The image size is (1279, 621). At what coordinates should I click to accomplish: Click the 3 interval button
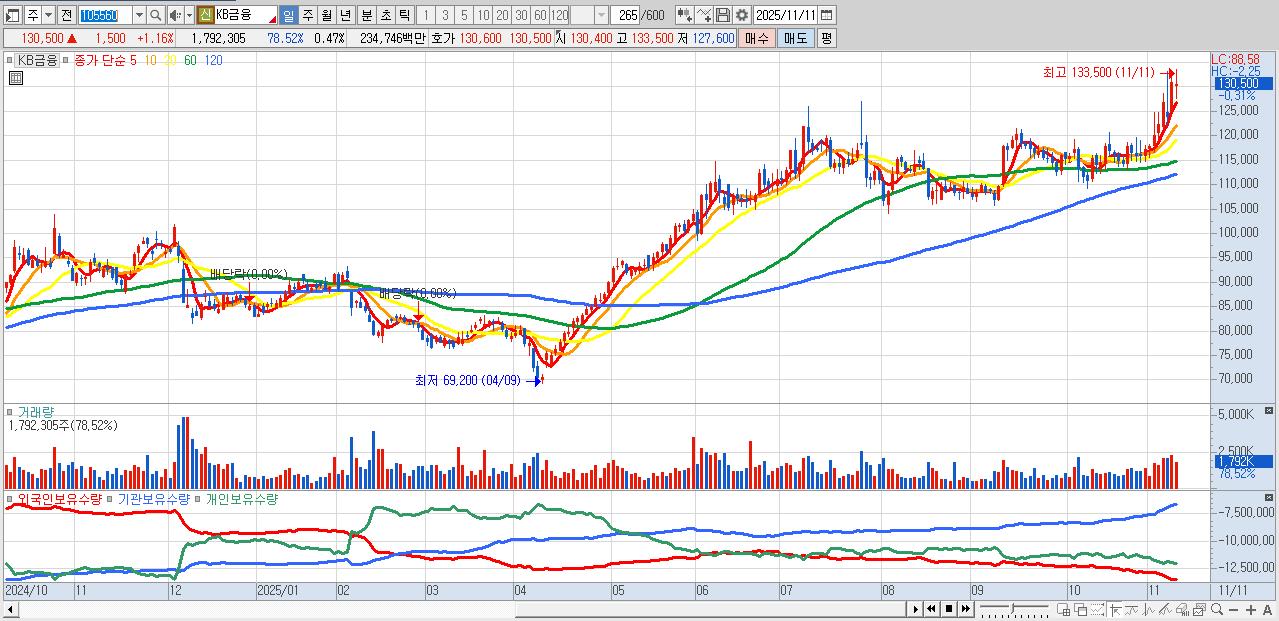point(445,16)
